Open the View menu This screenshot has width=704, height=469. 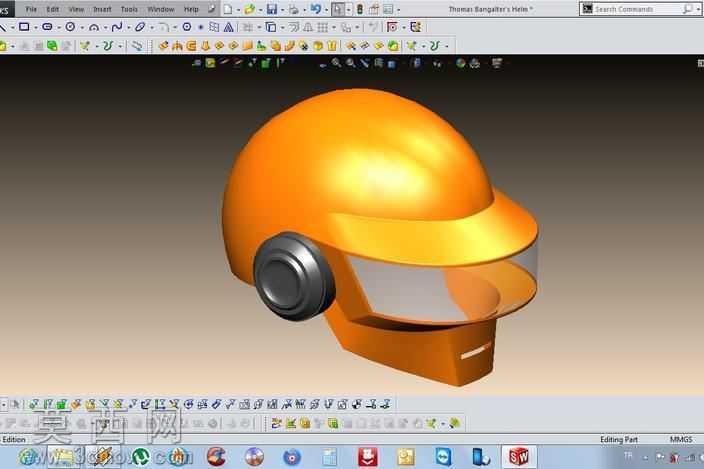click(76, 9)
